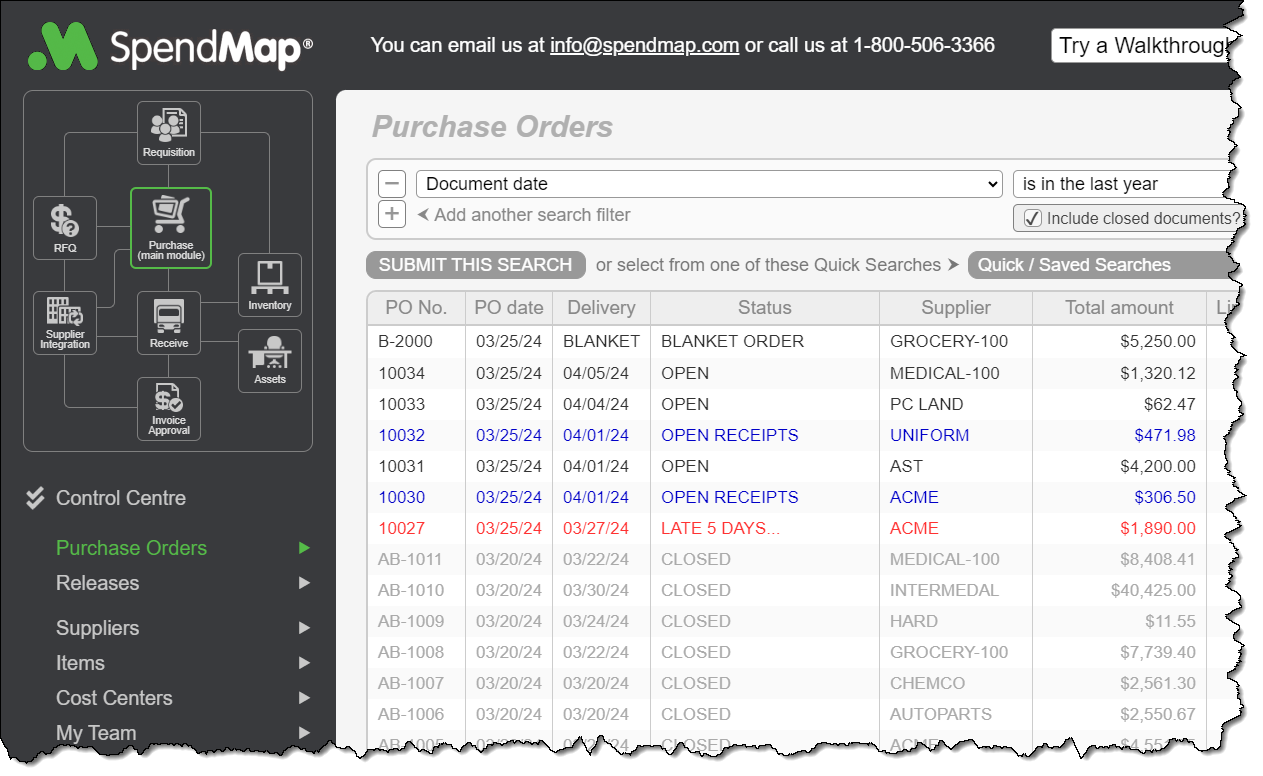Open the Purchase Orders sidebar menu
Viewport: 1263px width, 776px height.
tap(131, 548)
